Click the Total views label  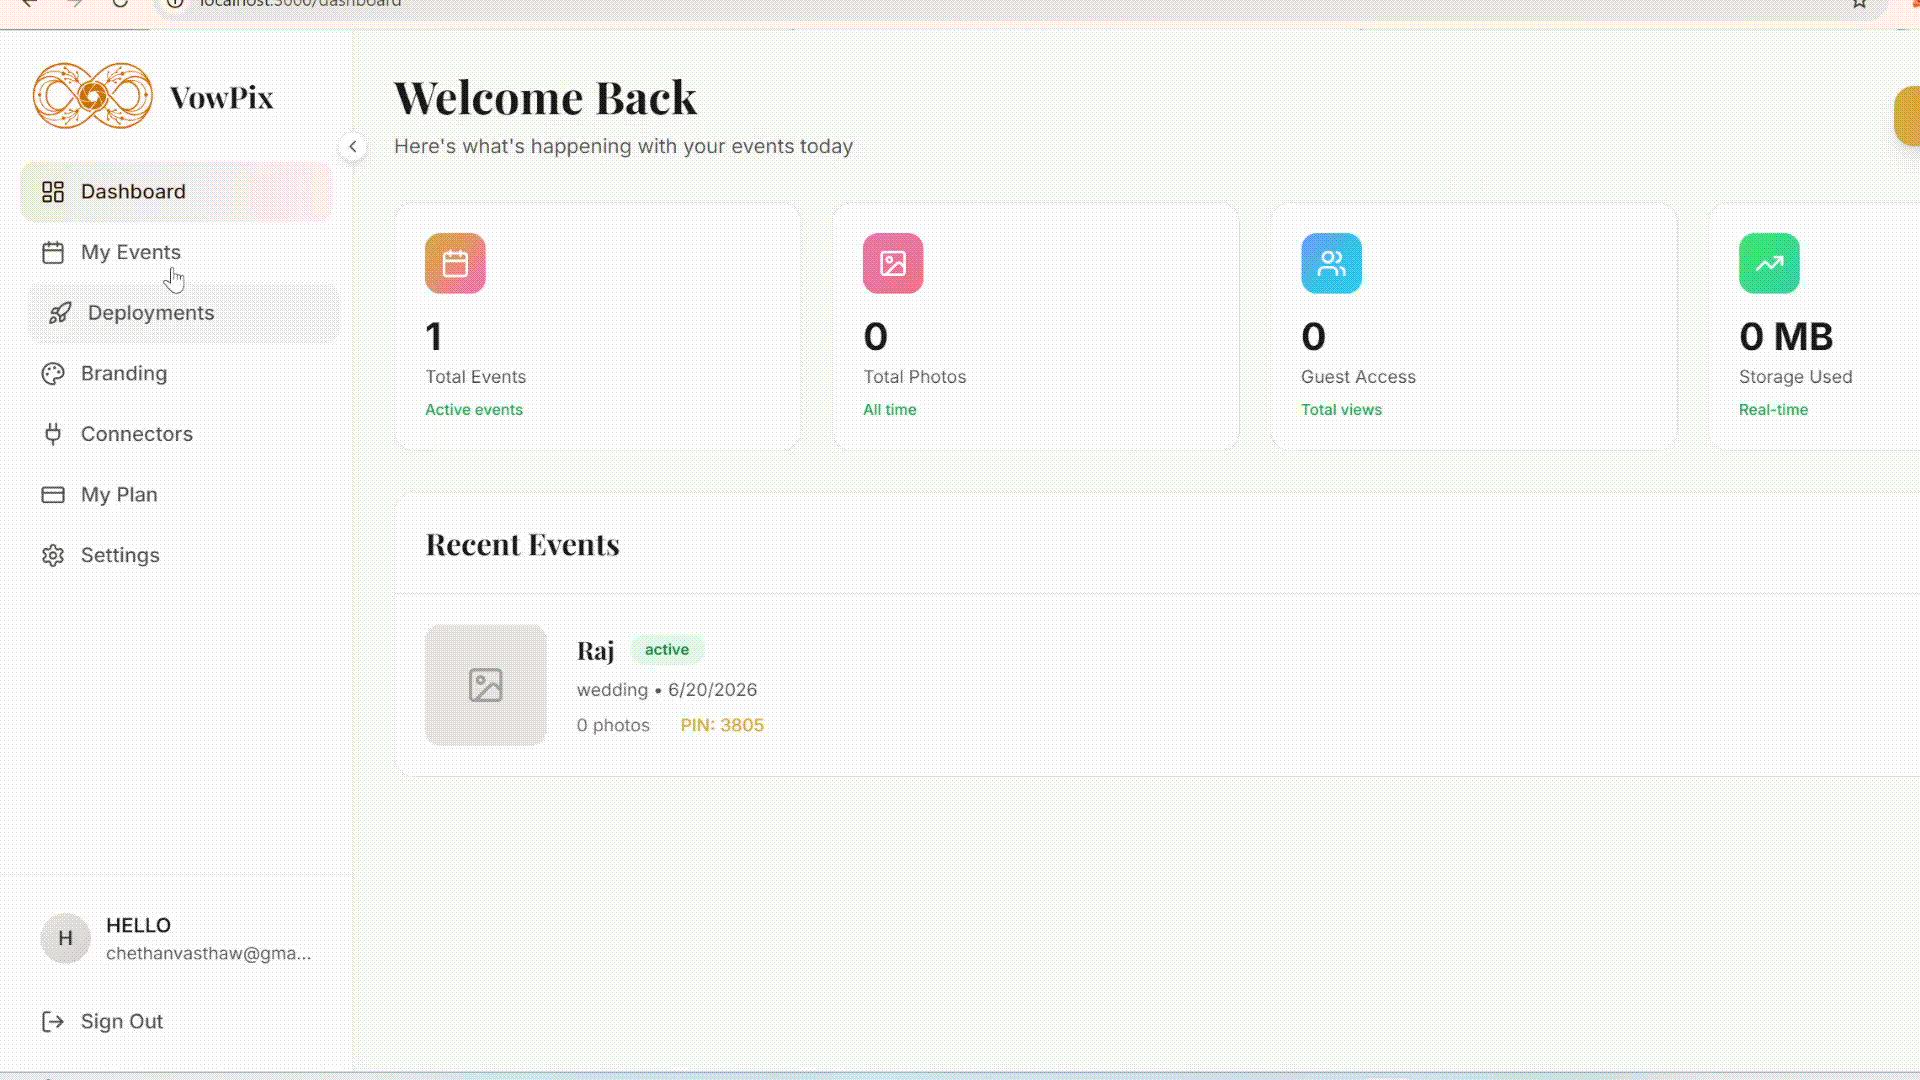(1341, 409)
